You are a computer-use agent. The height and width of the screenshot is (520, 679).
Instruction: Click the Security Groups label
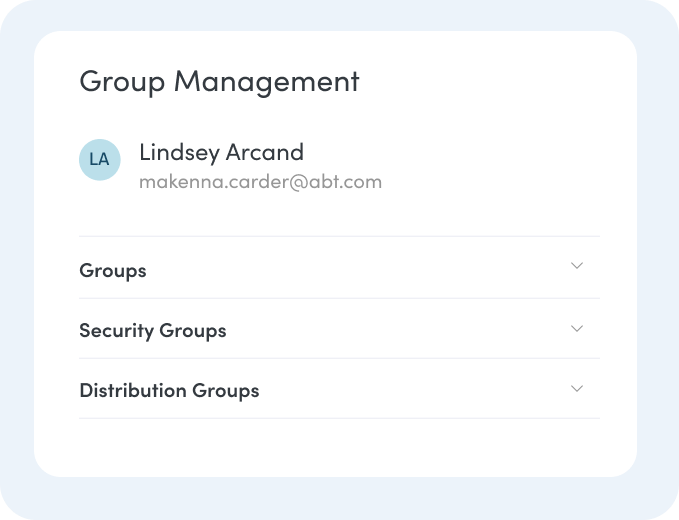(153, 331)
